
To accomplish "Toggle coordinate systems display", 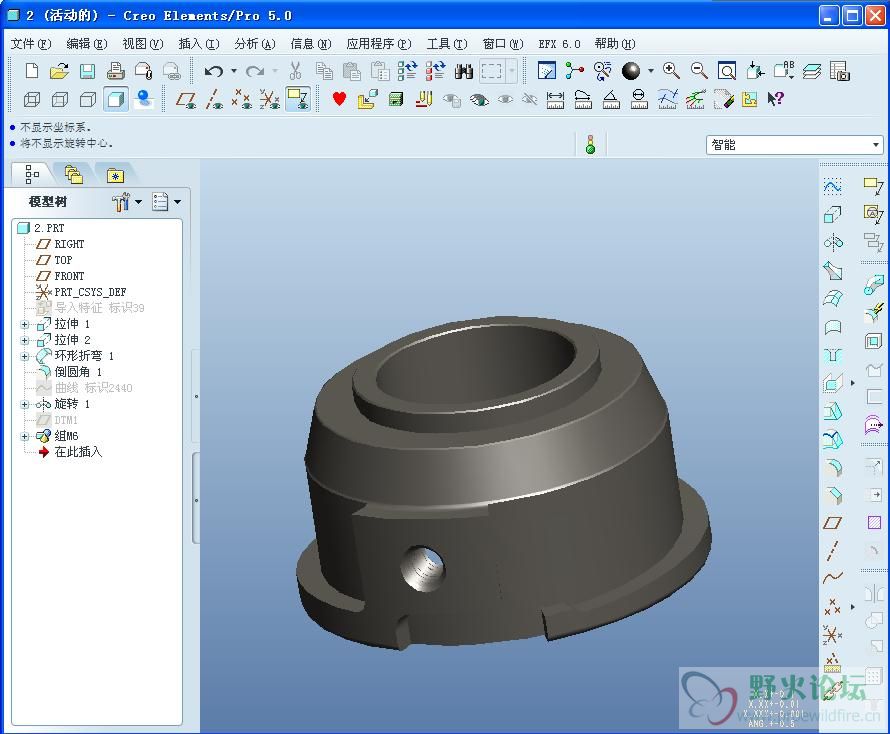I will point(270,100).
